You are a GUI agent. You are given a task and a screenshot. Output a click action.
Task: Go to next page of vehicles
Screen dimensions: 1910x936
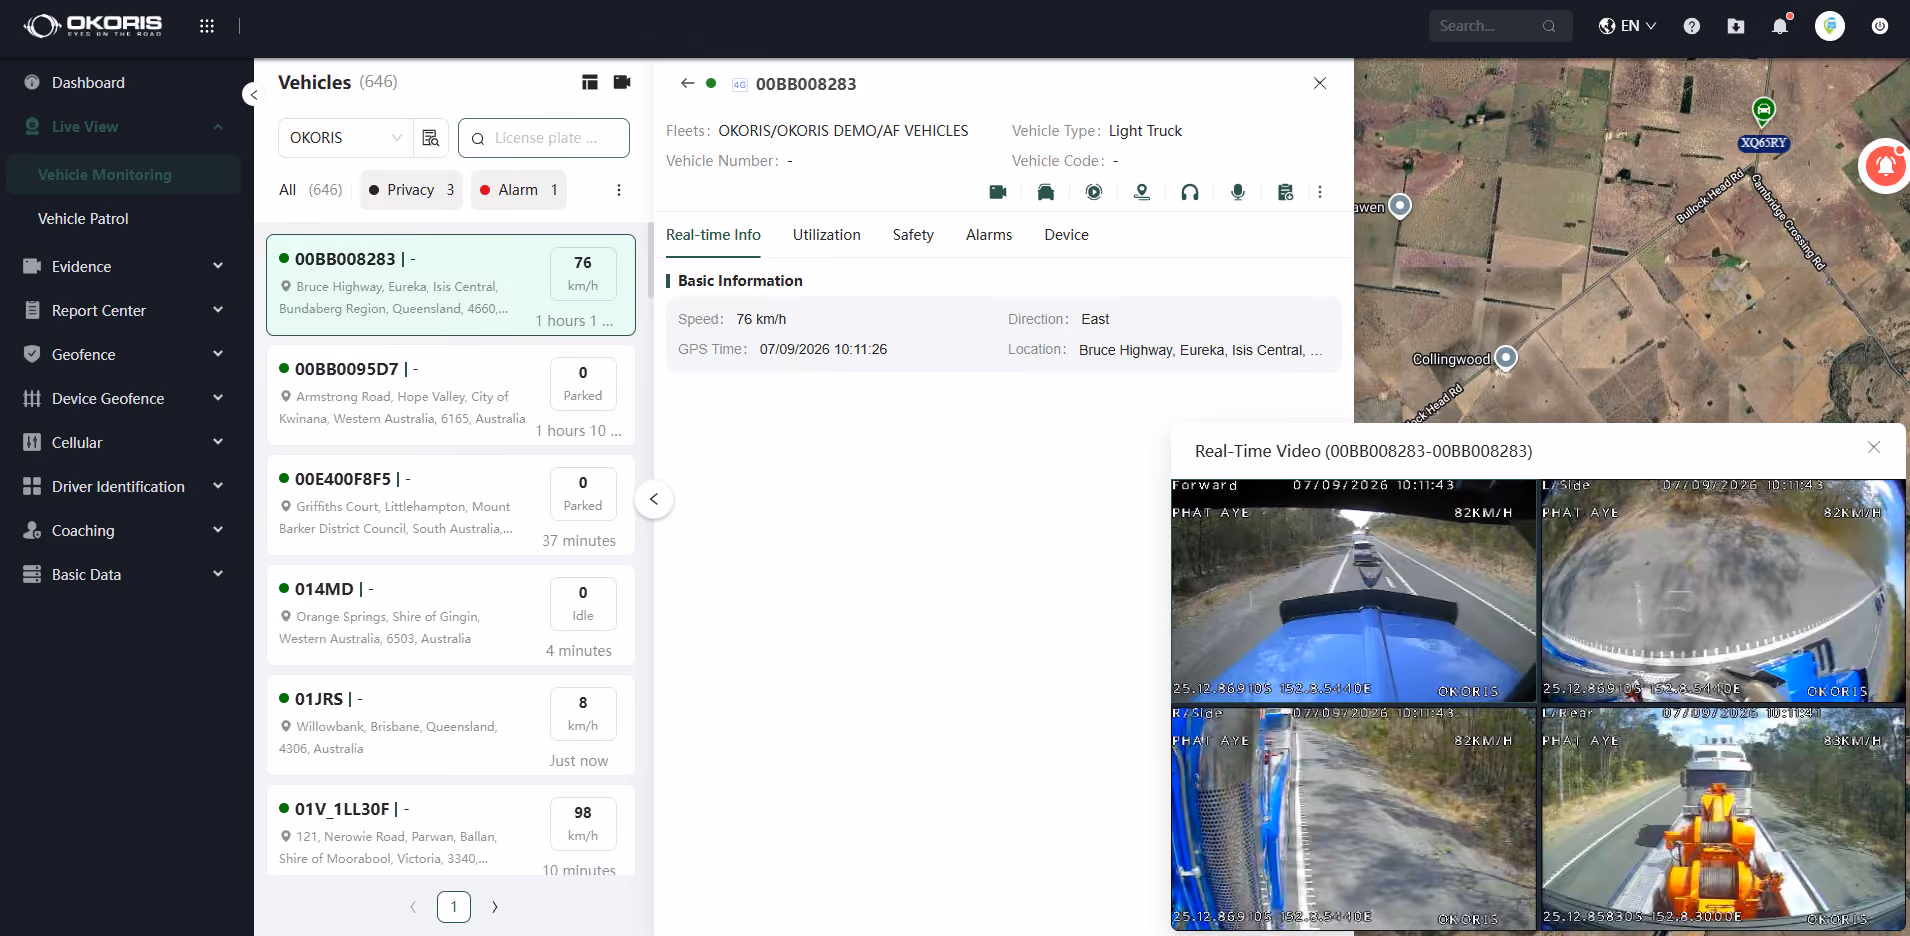pyautogui.click(x=494, y=907)
